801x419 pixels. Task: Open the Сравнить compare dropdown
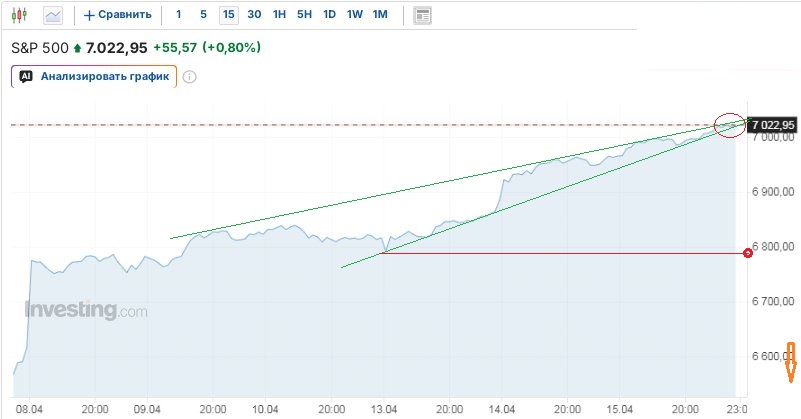(x=118, y=15)
